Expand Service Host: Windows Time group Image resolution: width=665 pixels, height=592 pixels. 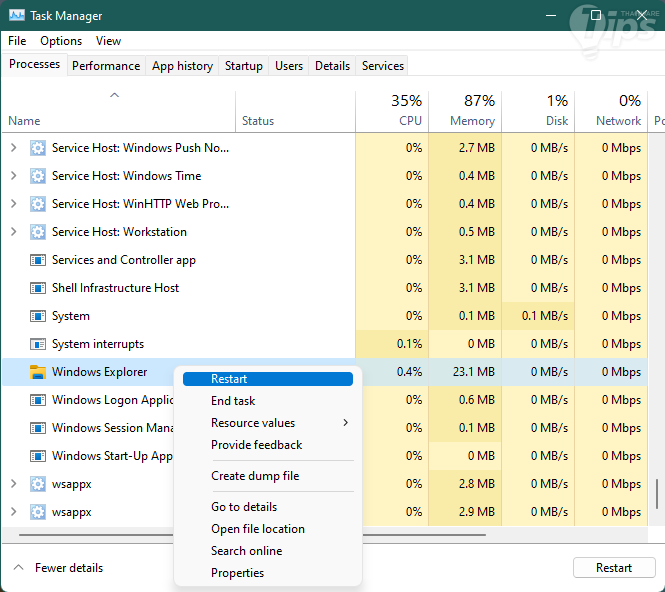click(x=14, y=176)
